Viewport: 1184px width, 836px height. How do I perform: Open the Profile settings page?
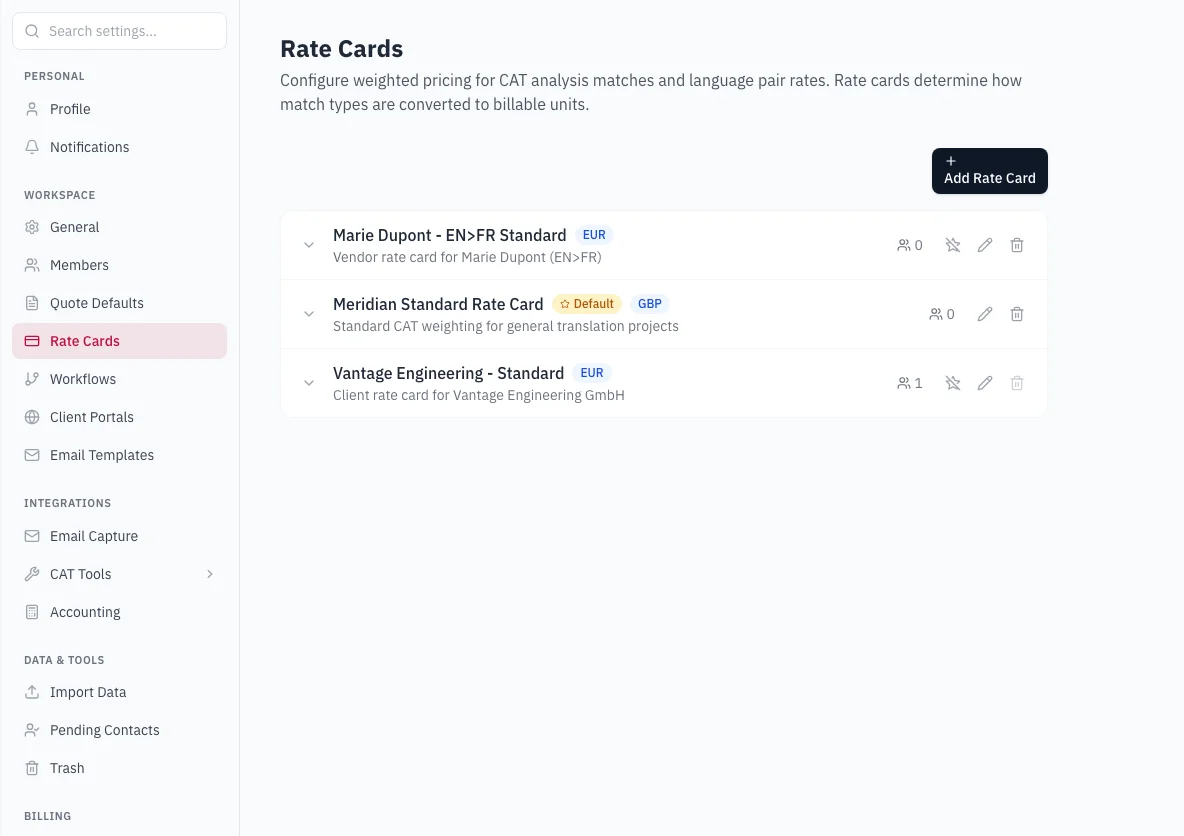(x=119, y=109)
